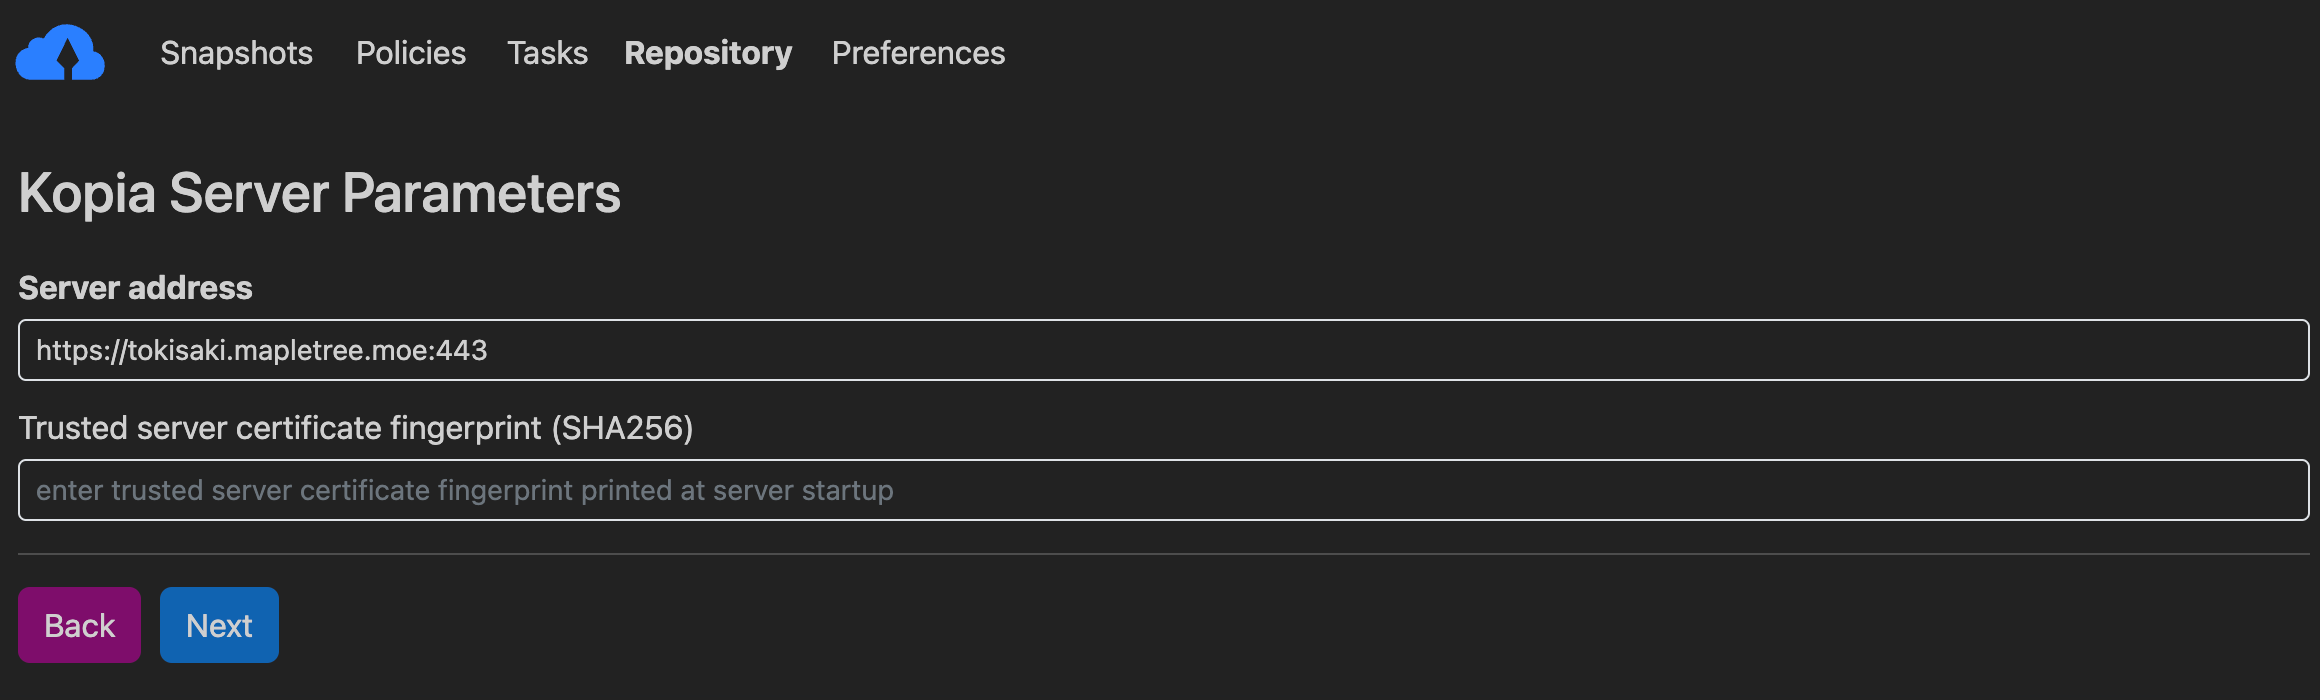Viewport: 2320px width, 700px height.
Task: Click Next to connect to the server
Action: tap(219, 624)
